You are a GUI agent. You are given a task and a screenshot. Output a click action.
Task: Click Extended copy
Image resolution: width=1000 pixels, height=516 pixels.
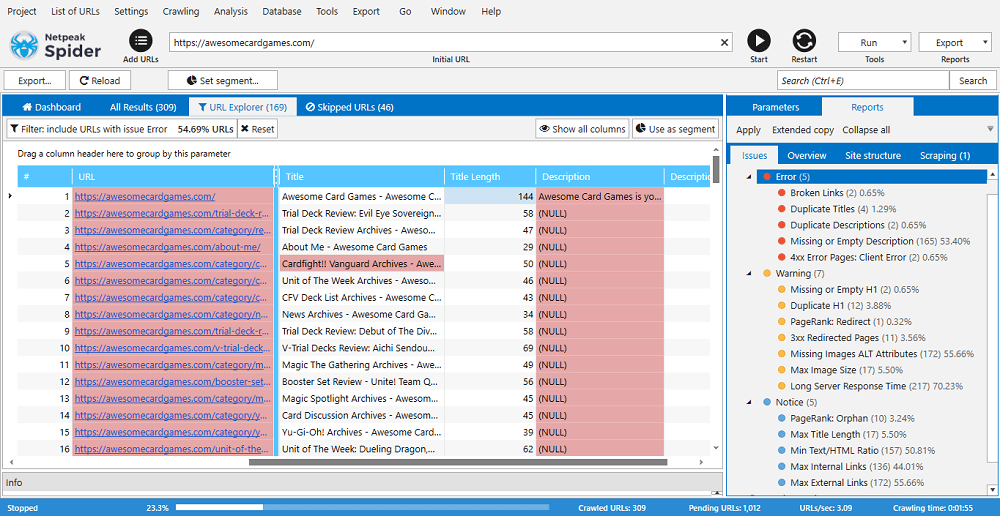coord(803,129)
